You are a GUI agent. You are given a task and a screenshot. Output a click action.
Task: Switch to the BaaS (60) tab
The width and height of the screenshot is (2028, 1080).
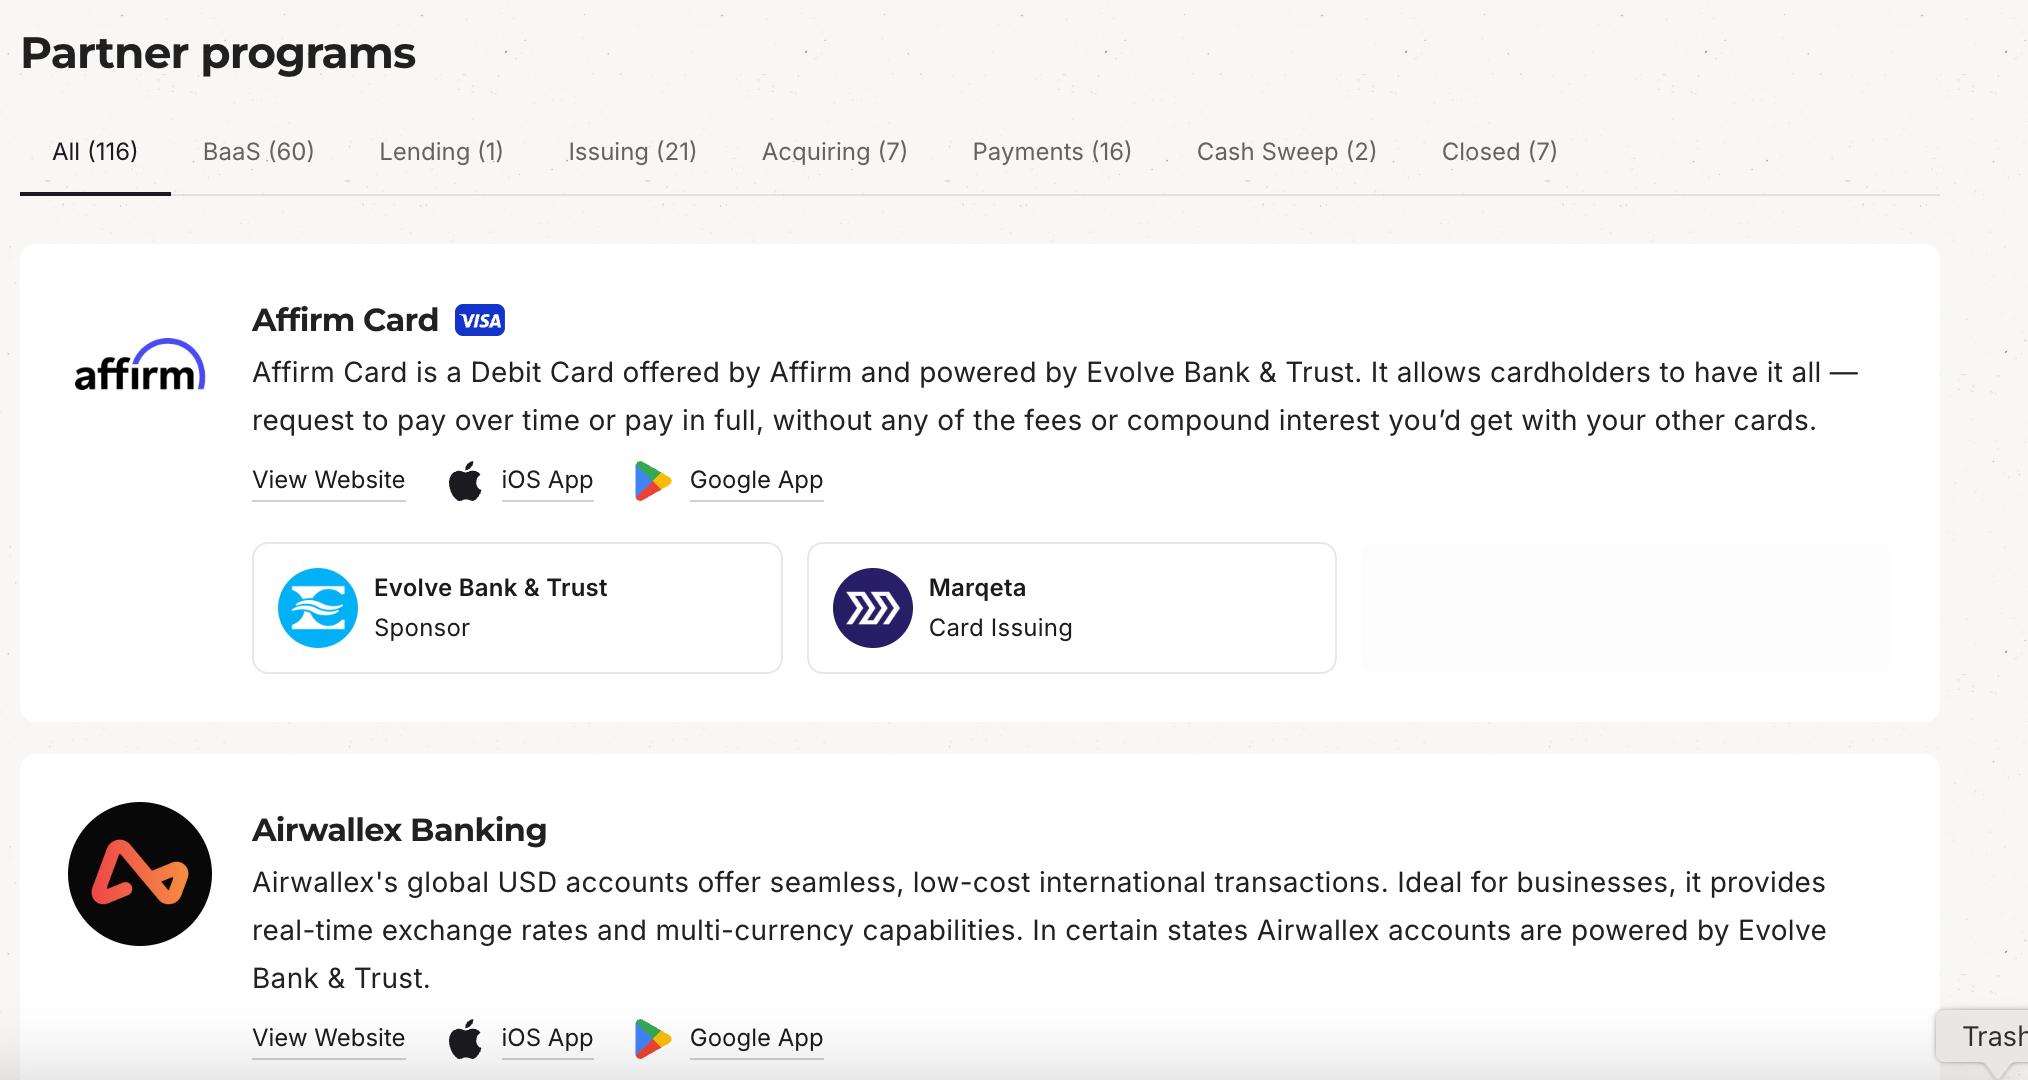pos(258,152)
